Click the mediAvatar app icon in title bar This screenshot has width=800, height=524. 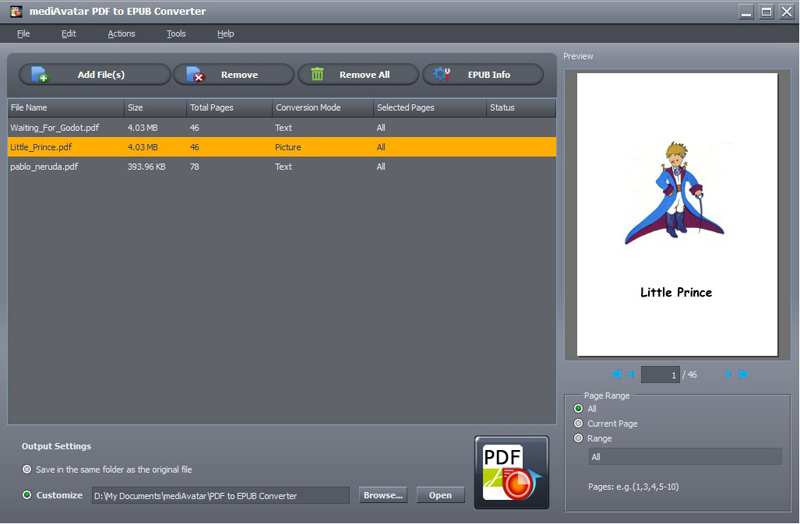(16, 11)
